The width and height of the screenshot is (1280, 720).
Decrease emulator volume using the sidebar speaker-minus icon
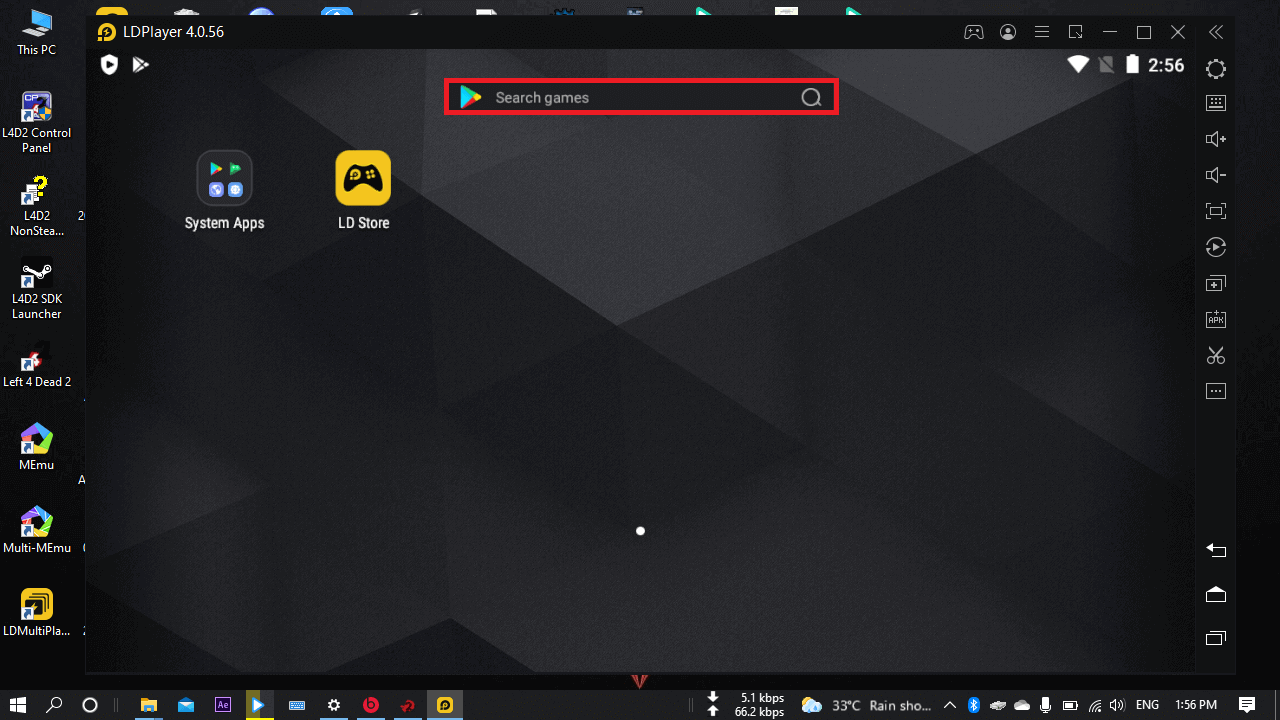tap(1216, 175)
